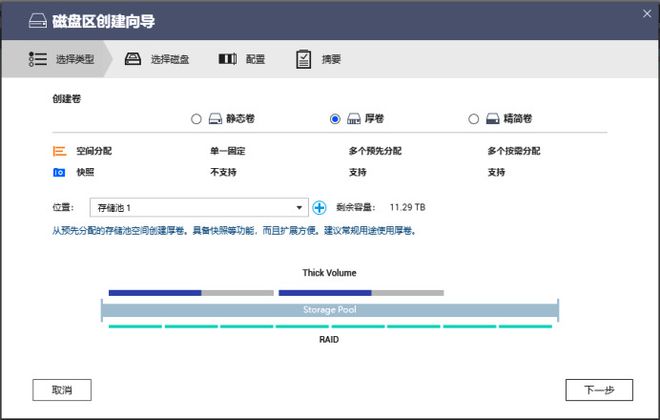
Task: Click the thin volume disk icon
Action: pos(492,119)
